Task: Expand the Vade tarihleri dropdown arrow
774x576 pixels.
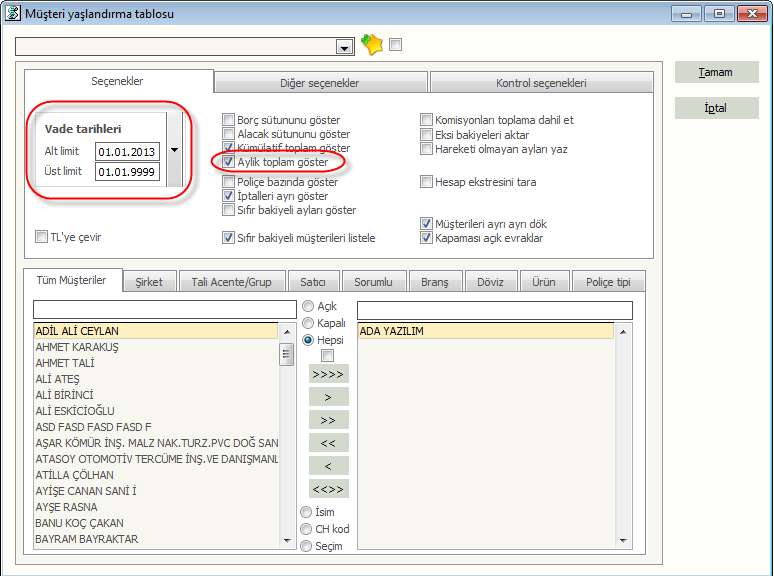Action: coord(175,150)
